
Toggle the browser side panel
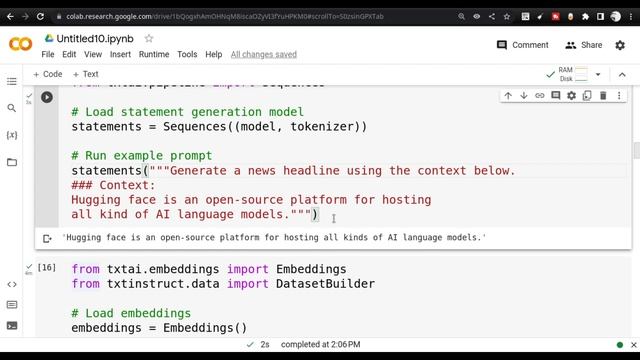click(600, 16)
